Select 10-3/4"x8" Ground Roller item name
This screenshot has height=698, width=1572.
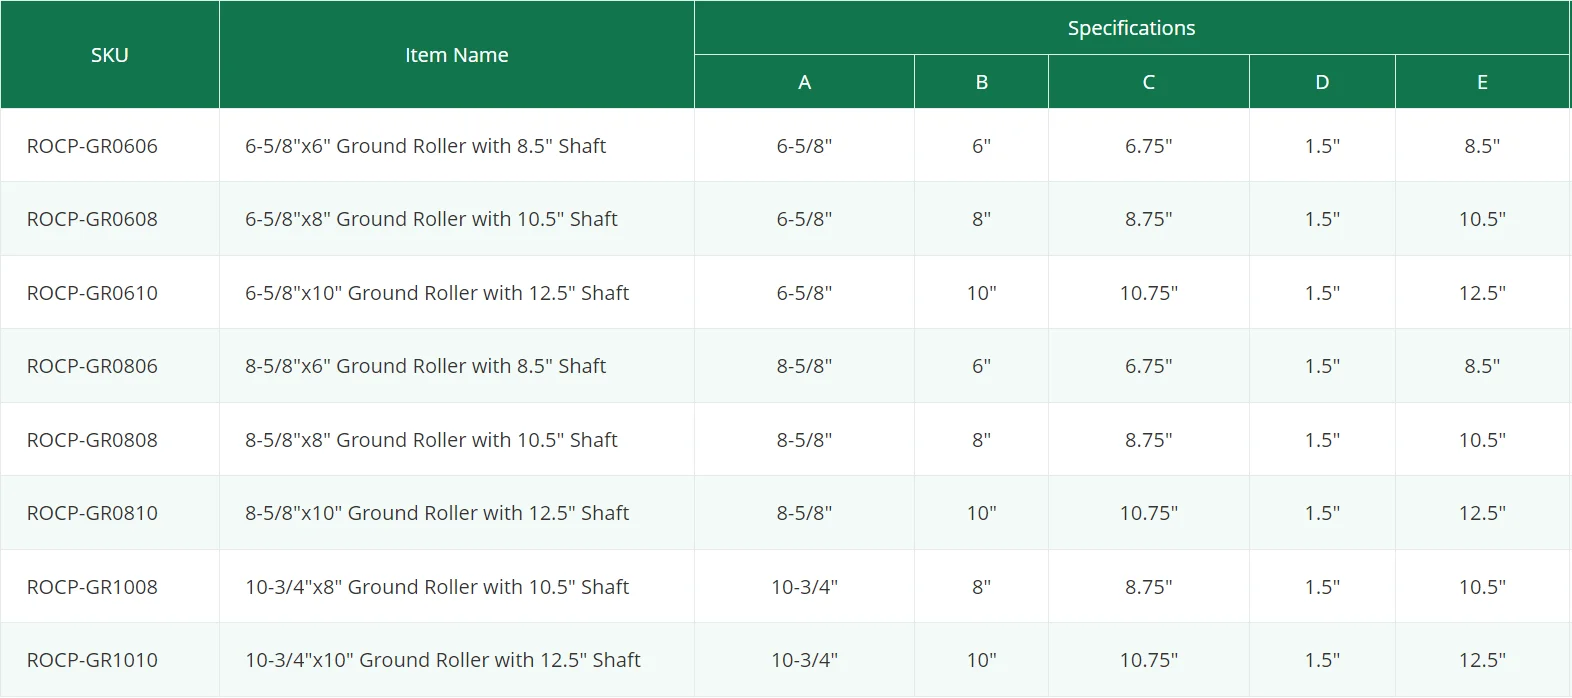[x=437, y=587]
